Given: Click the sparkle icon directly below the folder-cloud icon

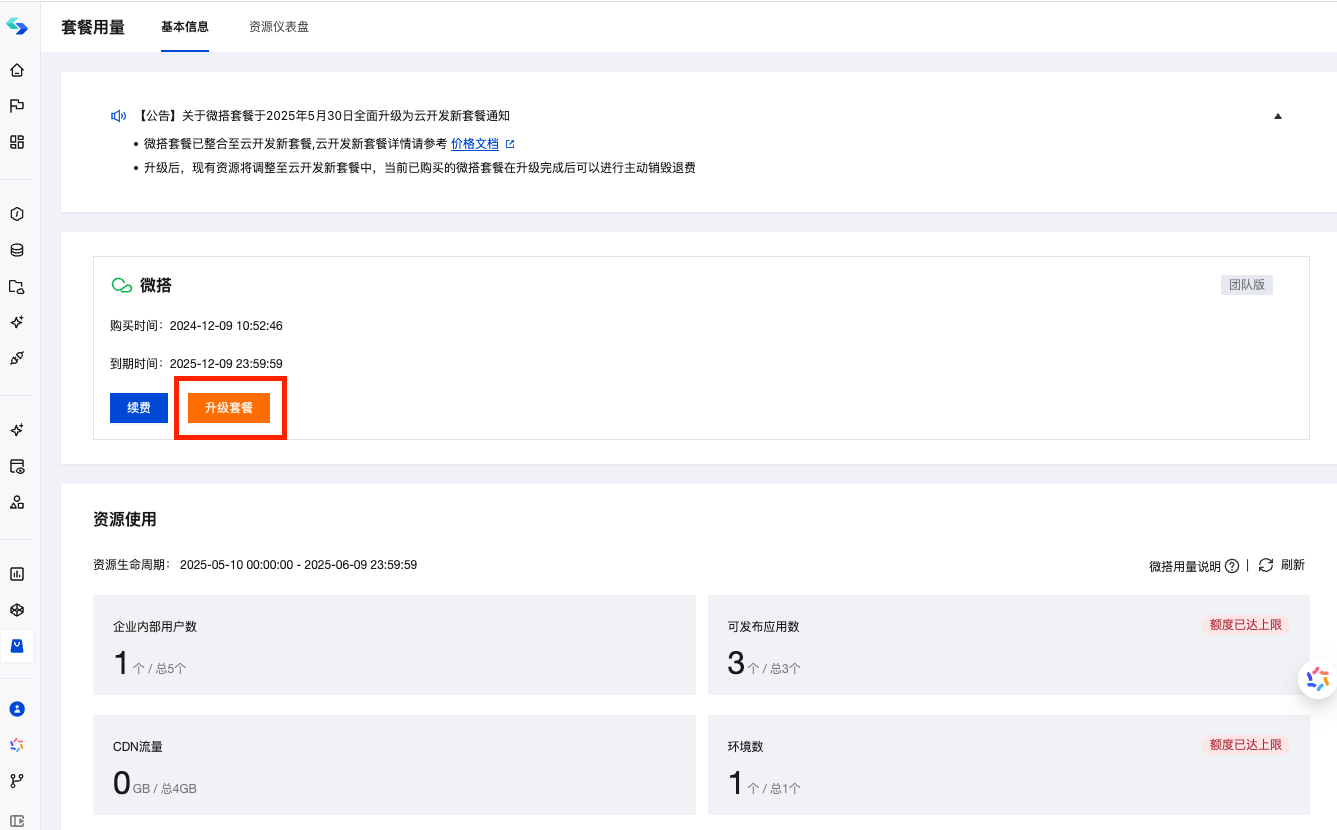Looking at the screenshot, I should click(17, 322).
